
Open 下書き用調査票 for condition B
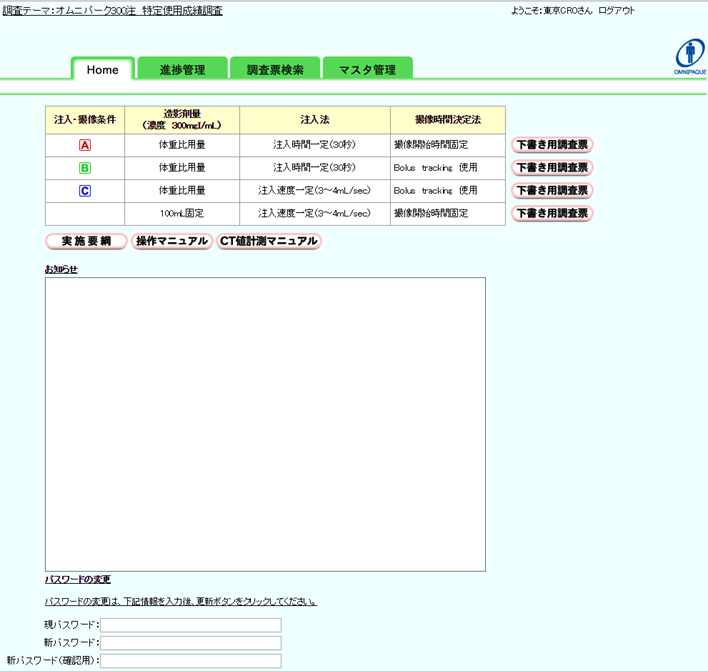552,168
